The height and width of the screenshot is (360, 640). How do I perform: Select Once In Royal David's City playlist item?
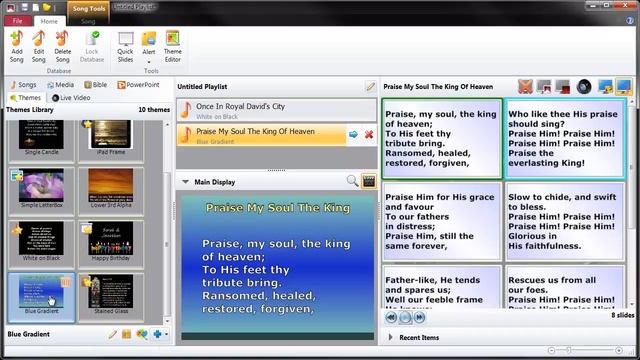[277, 110]
